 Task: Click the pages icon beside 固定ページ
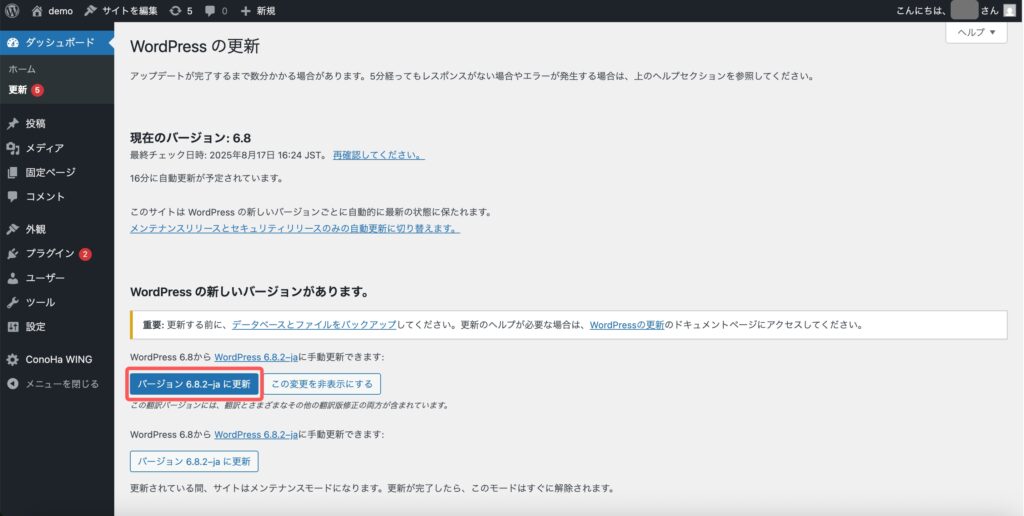12,172
